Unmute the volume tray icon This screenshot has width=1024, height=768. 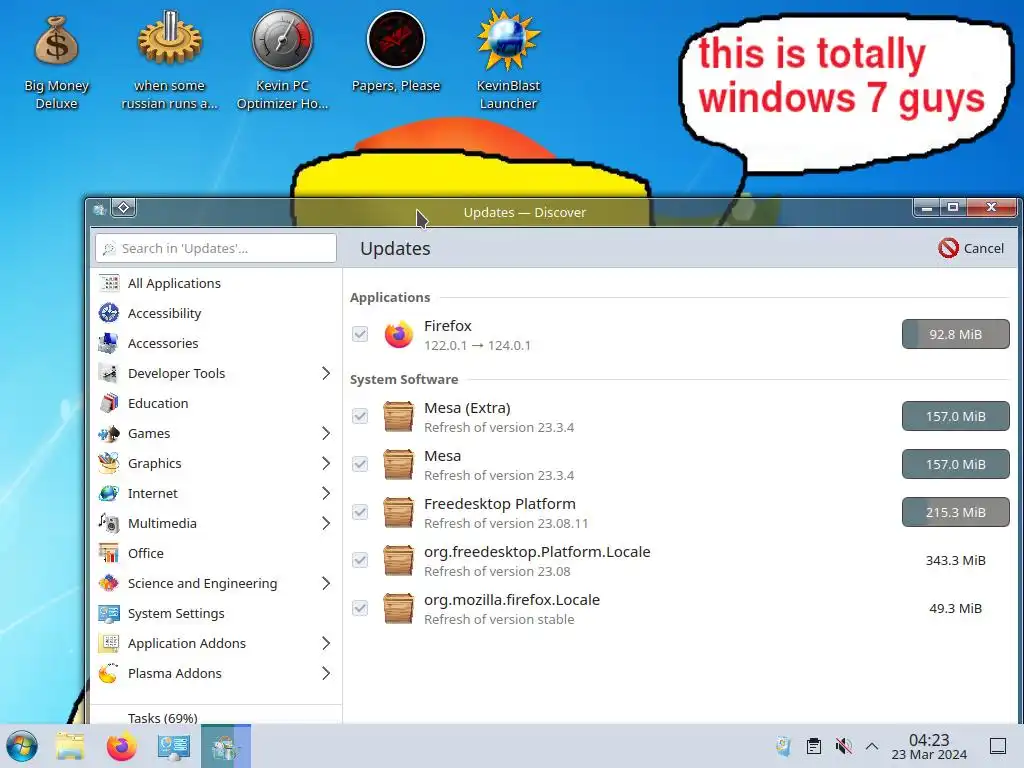[844, 746]
